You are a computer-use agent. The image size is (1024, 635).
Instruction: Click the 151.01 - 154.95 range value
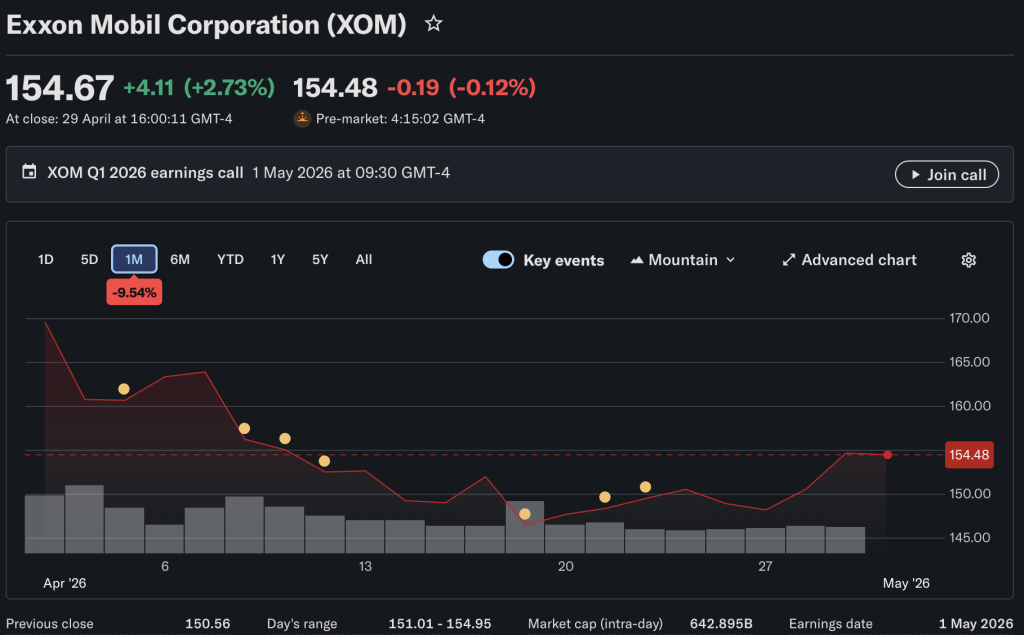[x=440, y=624]
